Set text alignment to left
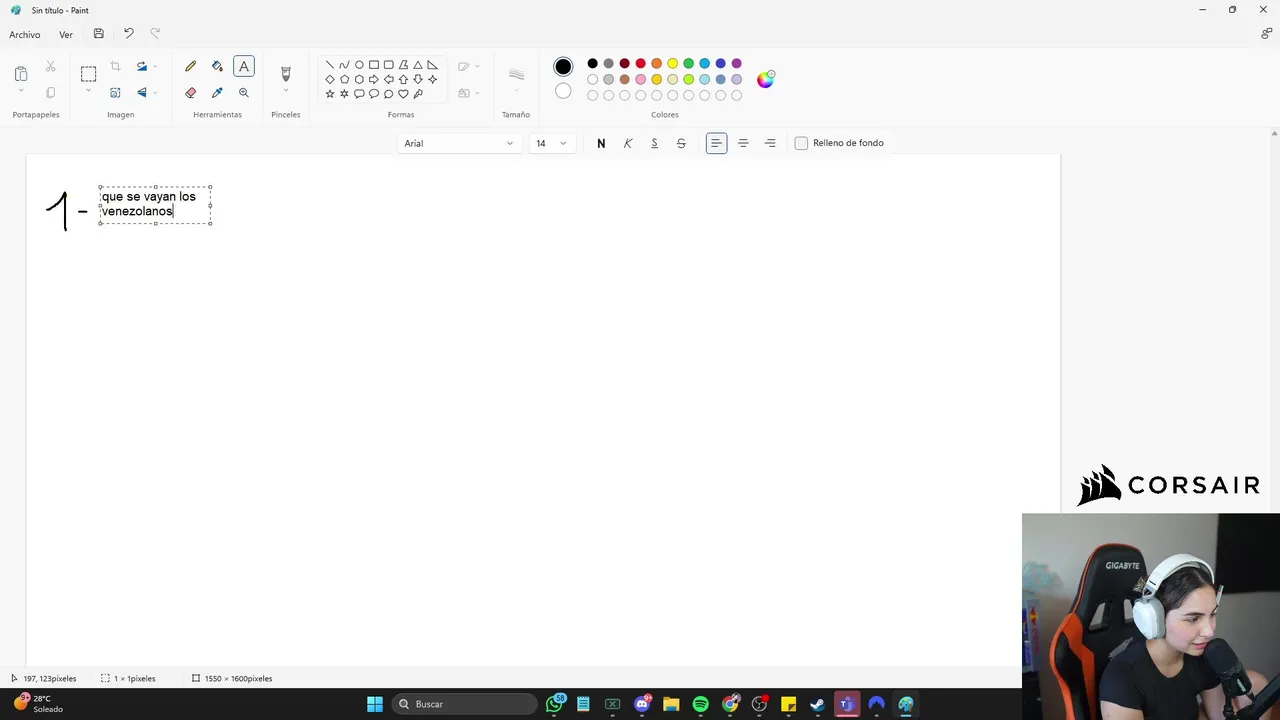This screenshot has width=1280, height=720. coord(716,143)
